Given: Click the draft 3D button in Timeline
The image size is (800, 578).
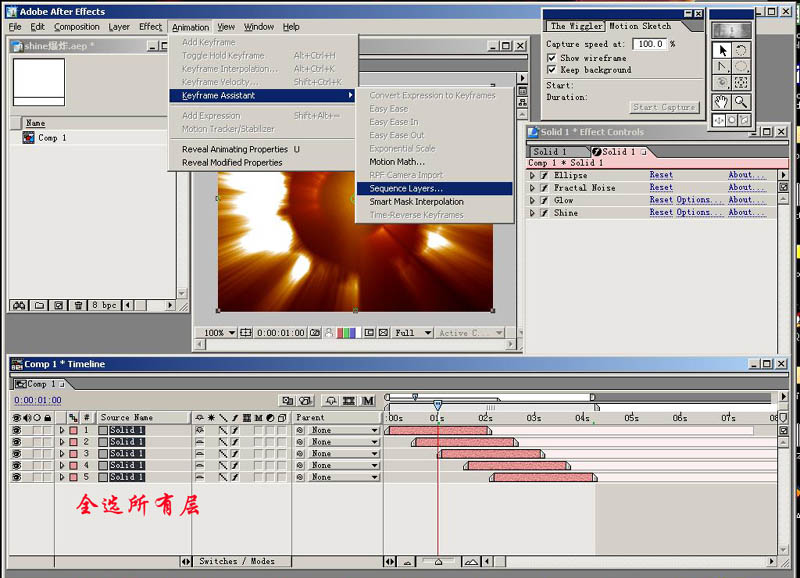Looking at the screenshot, I should (x=306, y=401).
